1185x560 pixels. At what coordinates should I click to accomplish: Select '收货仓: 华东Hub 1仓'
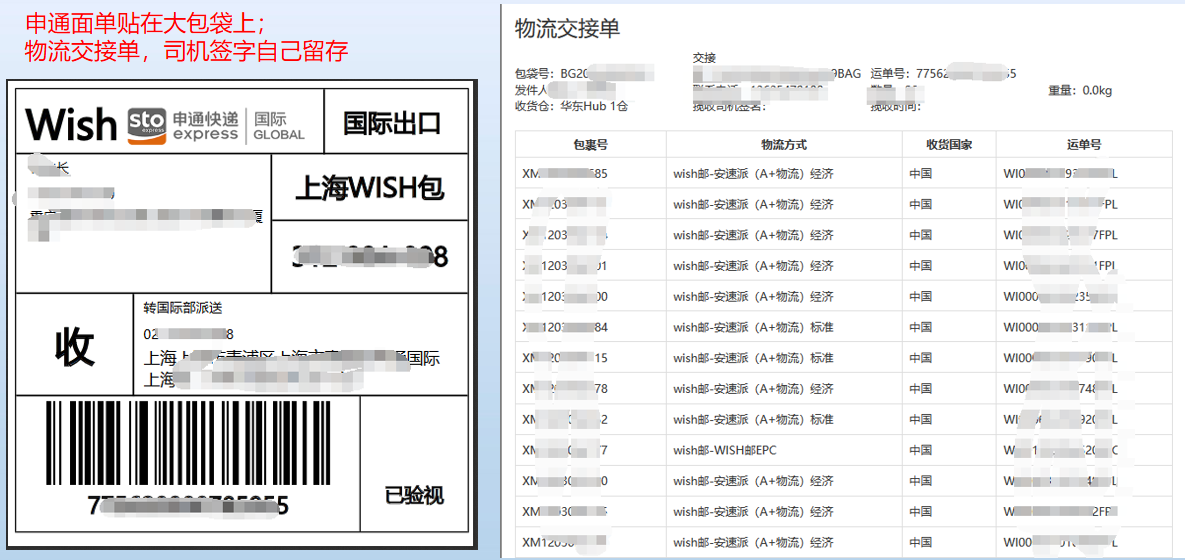[x=571, y=106]
